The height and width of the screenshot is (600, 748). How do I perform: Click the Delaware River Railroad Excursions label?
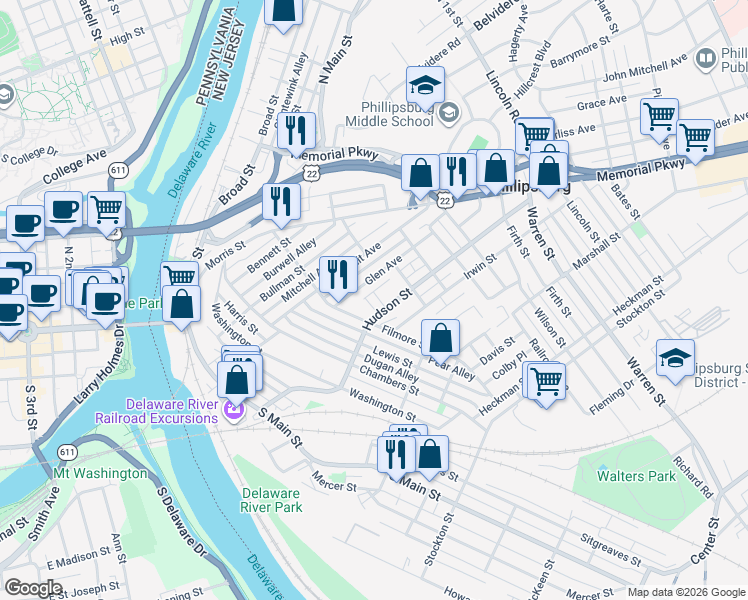point(157,411)
